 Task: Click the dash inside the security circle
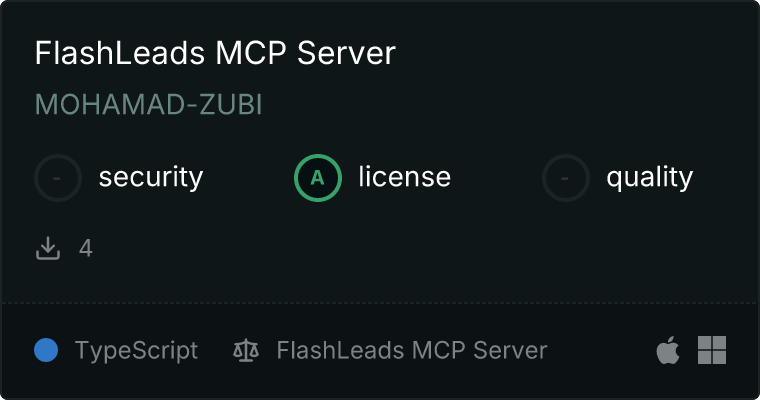[x=57, y=178]
